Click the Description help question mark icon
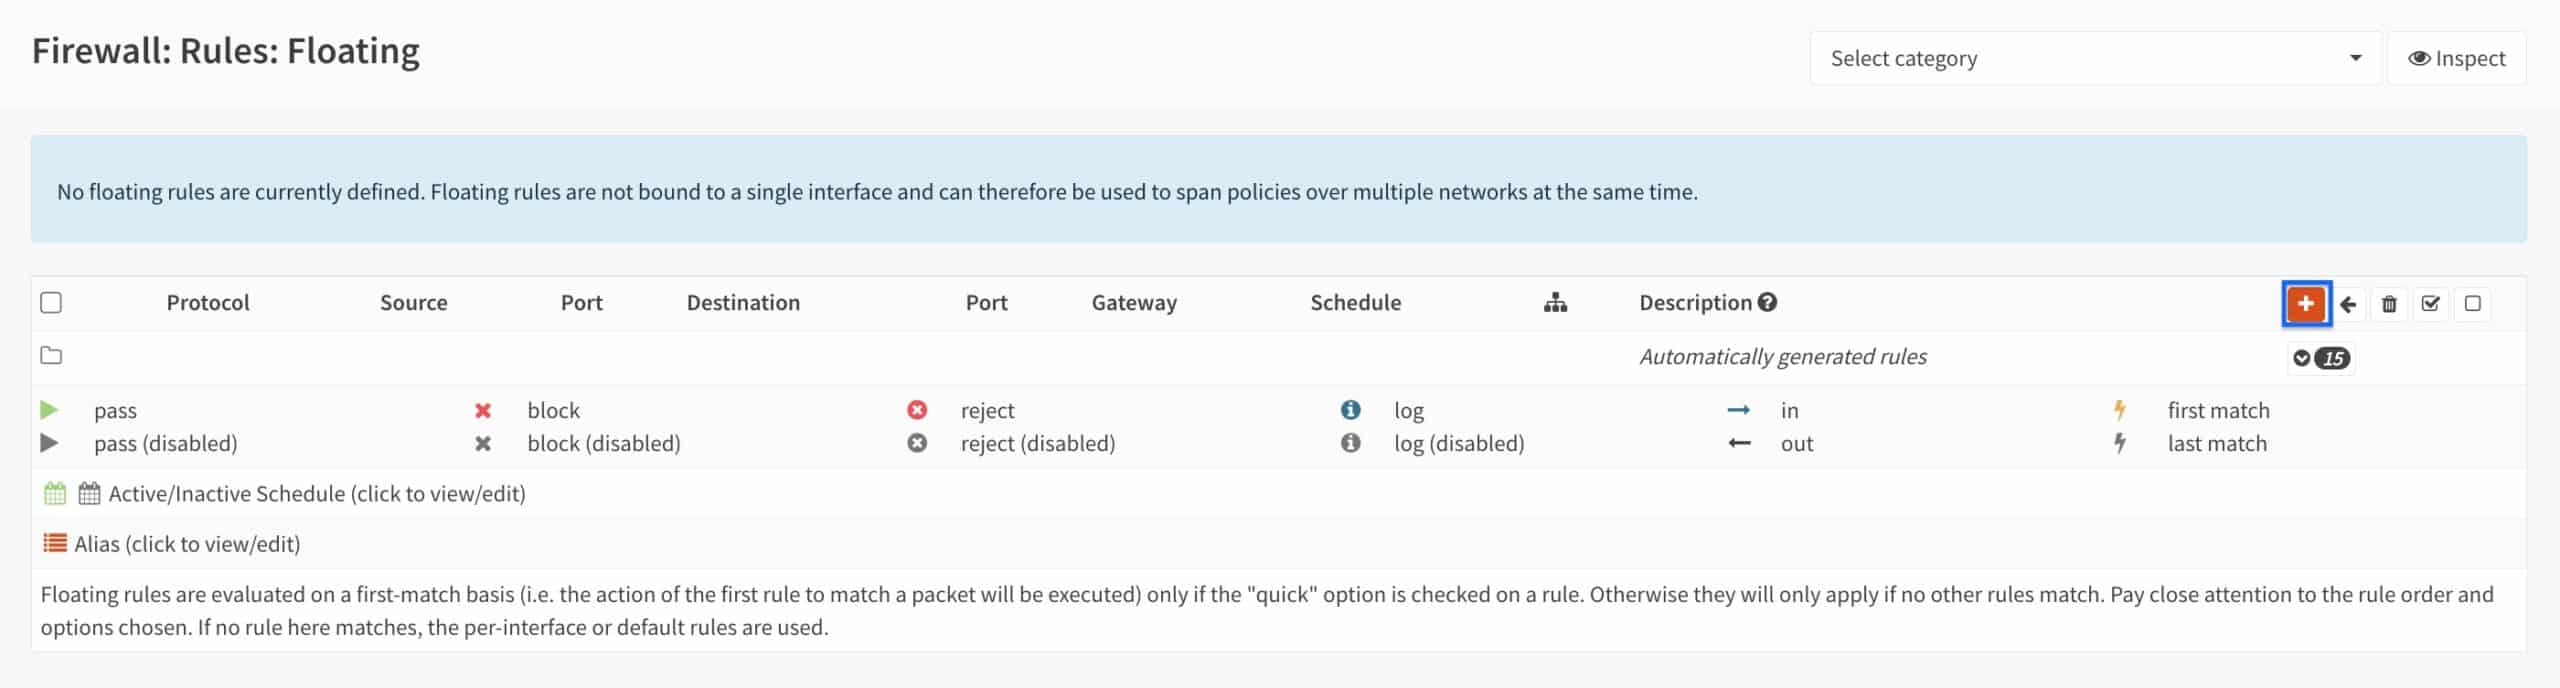Screen dimensions: 2560x688 click(1767, 302)
